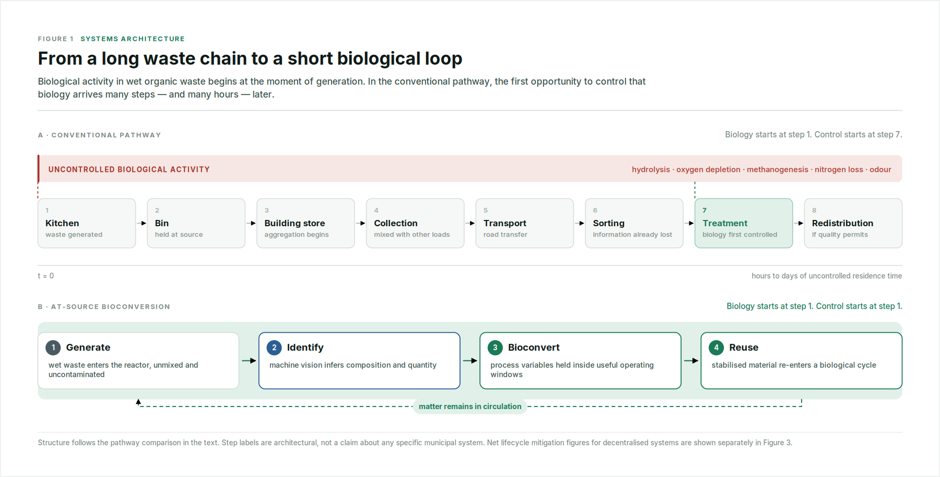
Task: Click the 'waste generated' subtitle
Action: [74, 235]
